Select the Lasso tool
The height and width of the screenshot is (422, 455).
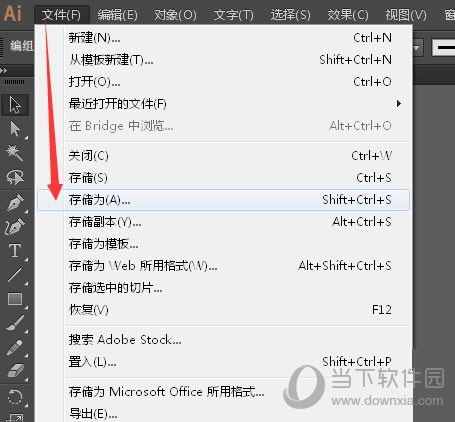coord(15,177)
